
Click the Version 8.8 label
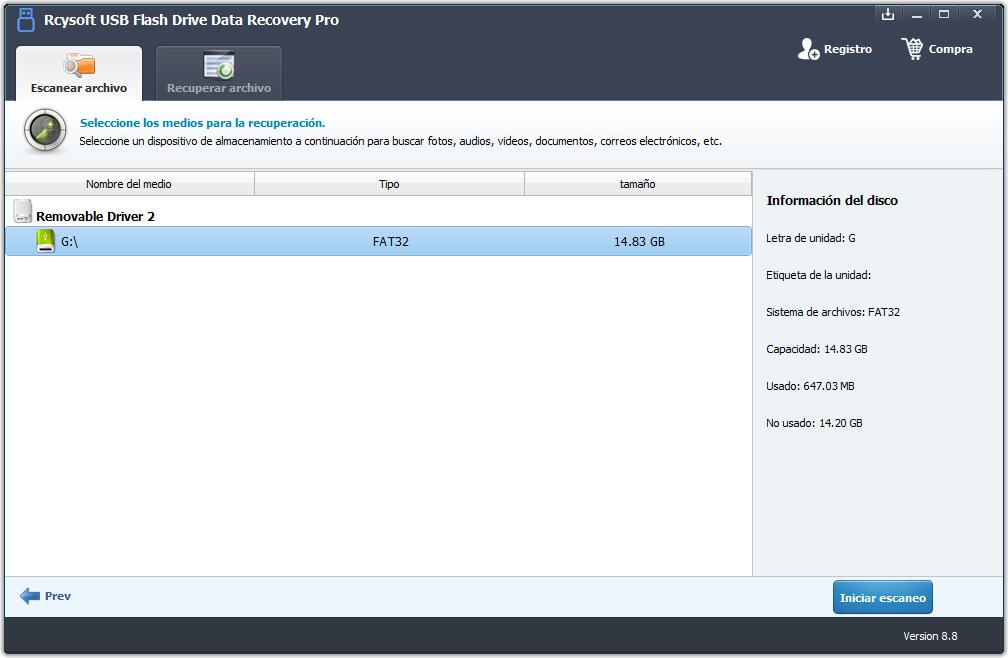point(929,636)
